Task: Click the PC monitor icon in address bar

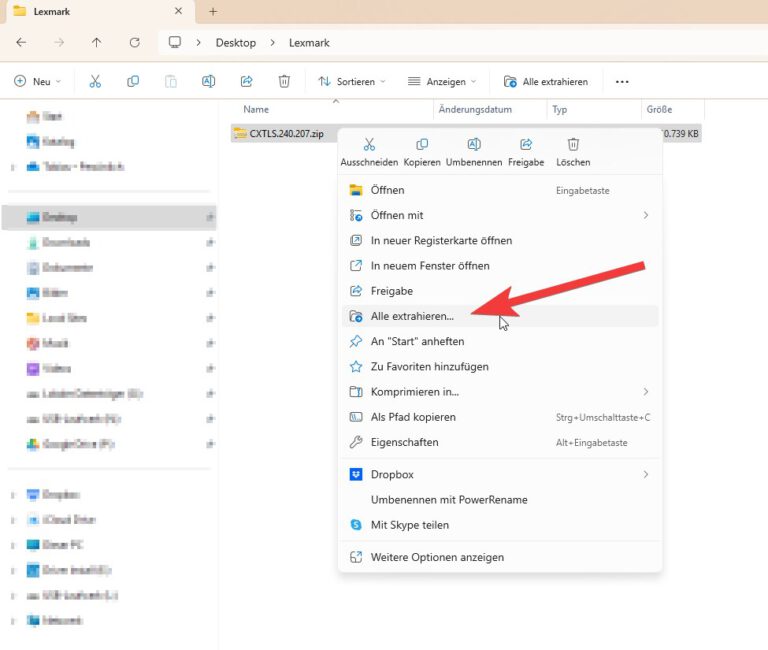Action: [175, 42]
